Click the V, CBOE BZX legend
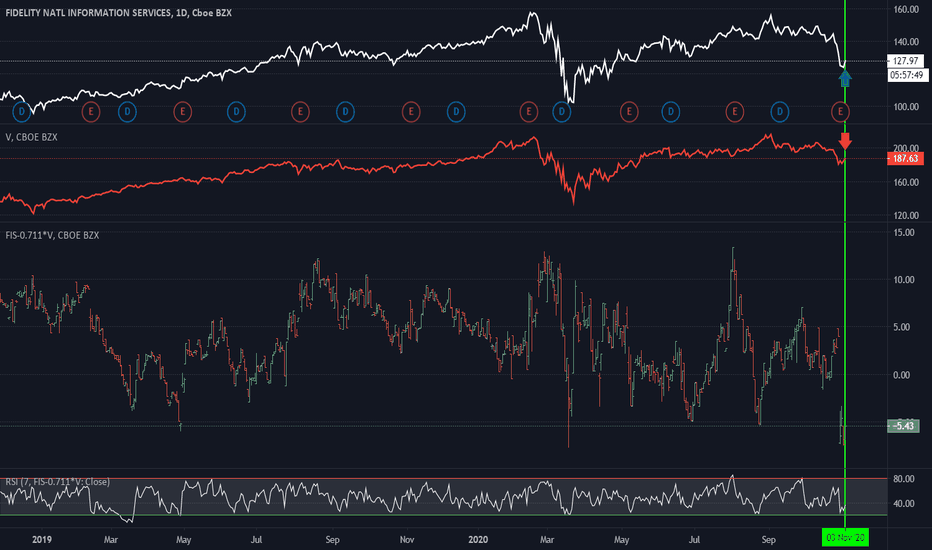The image size is (932, 550). pyautogui.click(x=32, y=137)
